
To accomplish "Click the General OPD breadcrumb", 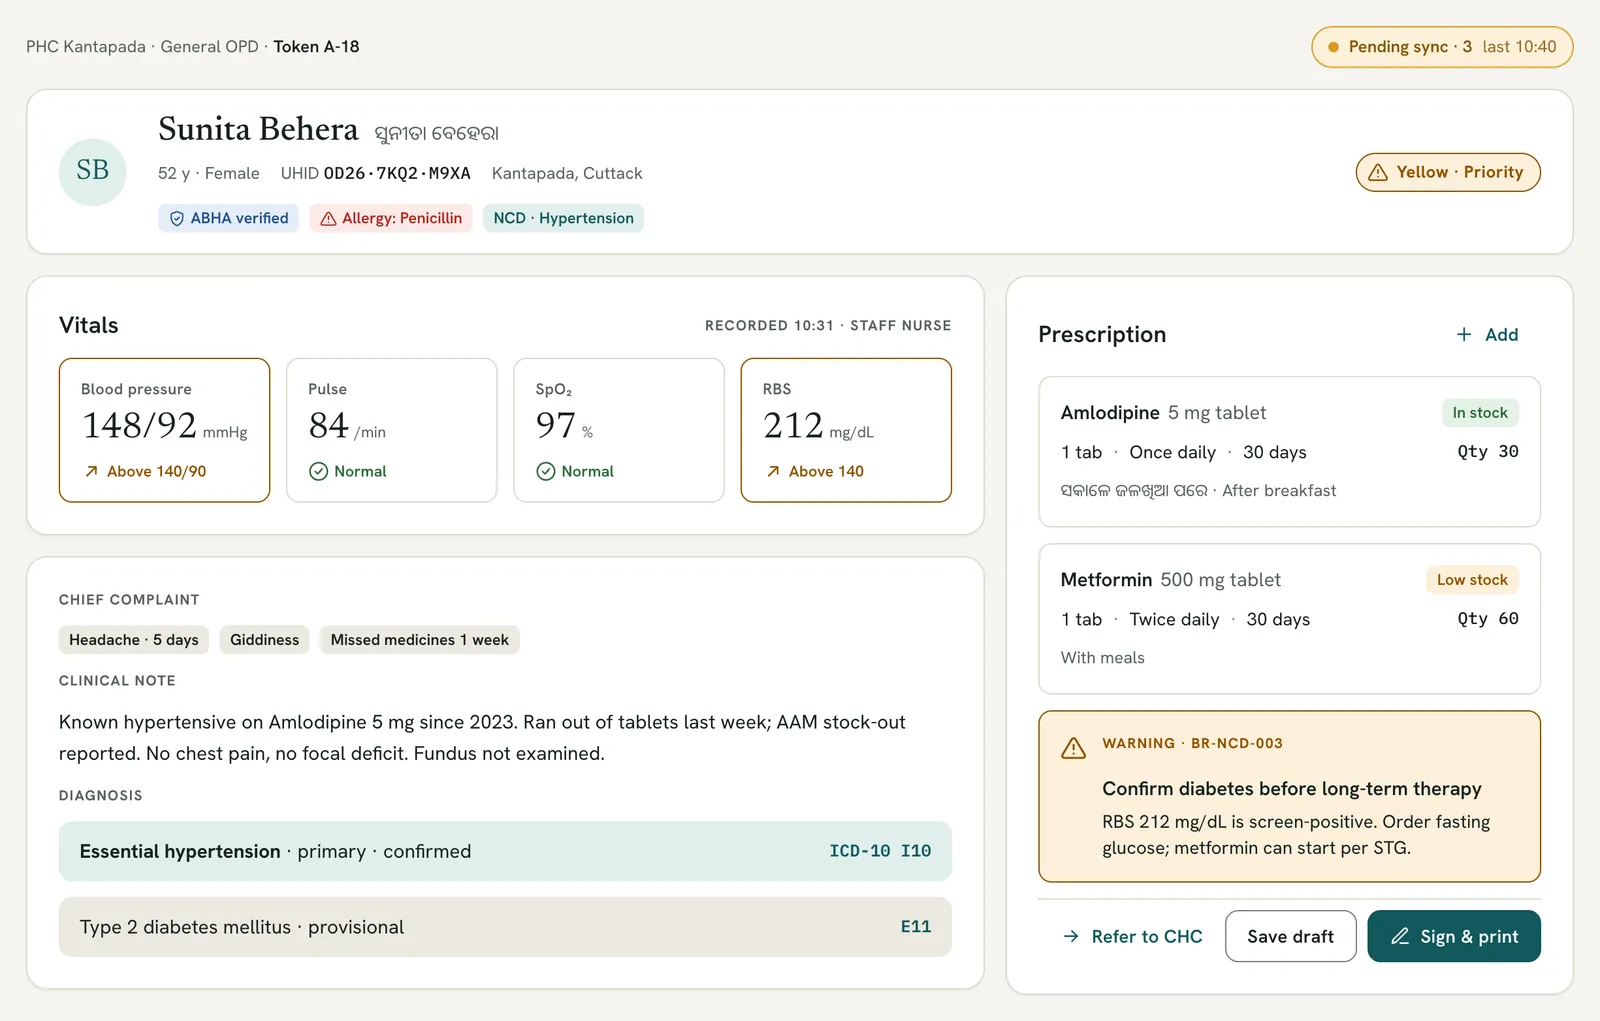I will [x=210, y=47].
